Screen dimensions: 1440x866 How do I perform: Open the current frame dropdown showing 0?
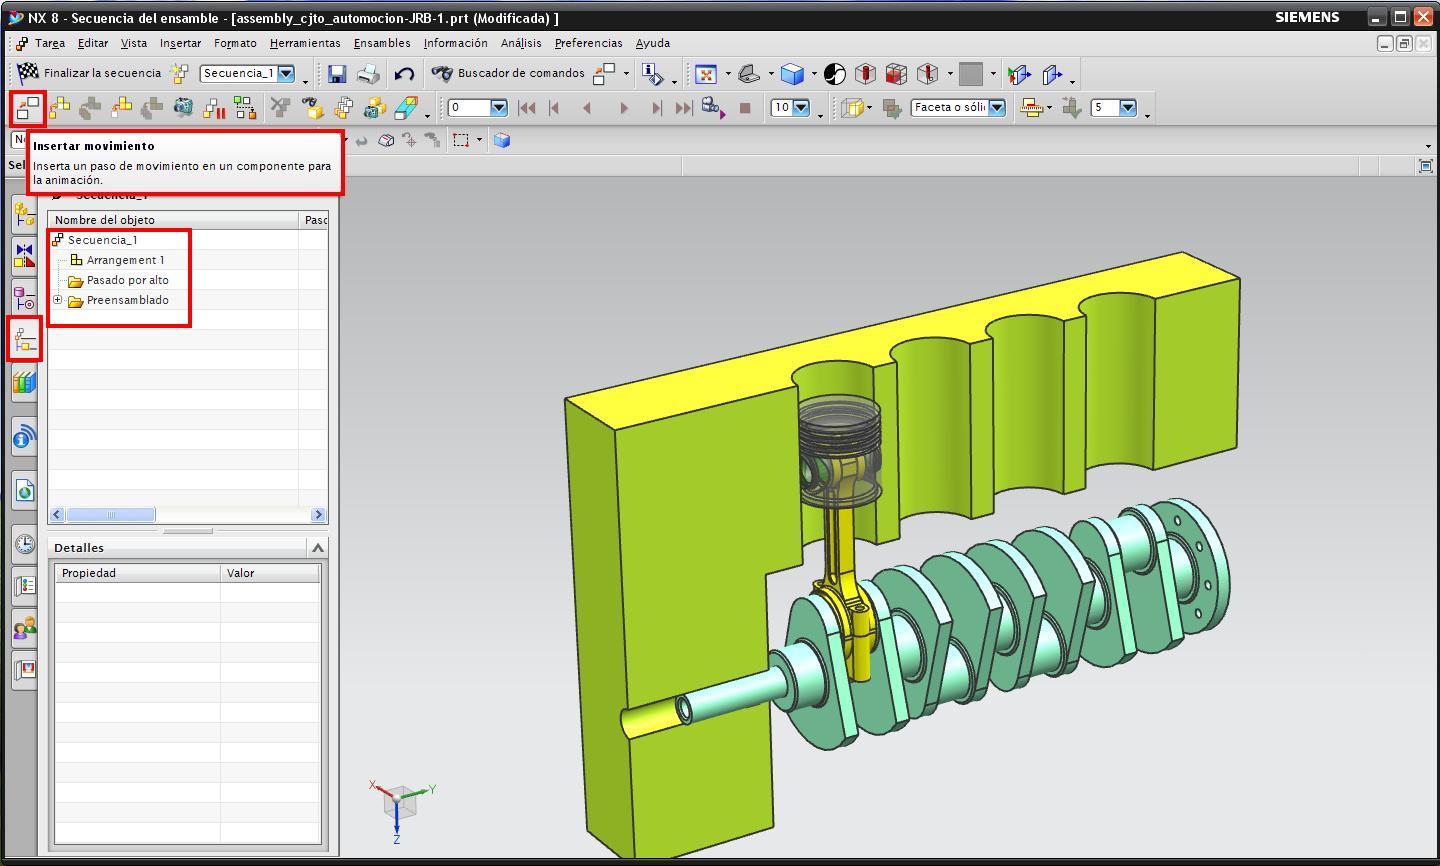tap(498, 107)
